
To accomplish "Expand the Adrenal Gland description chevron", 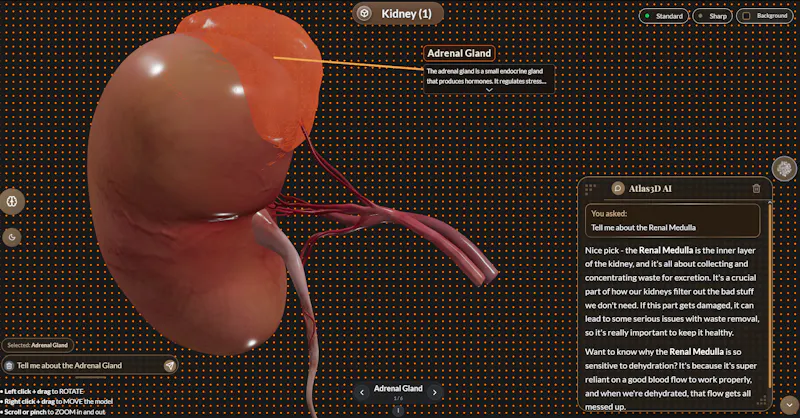I will (x=489, y=90).
